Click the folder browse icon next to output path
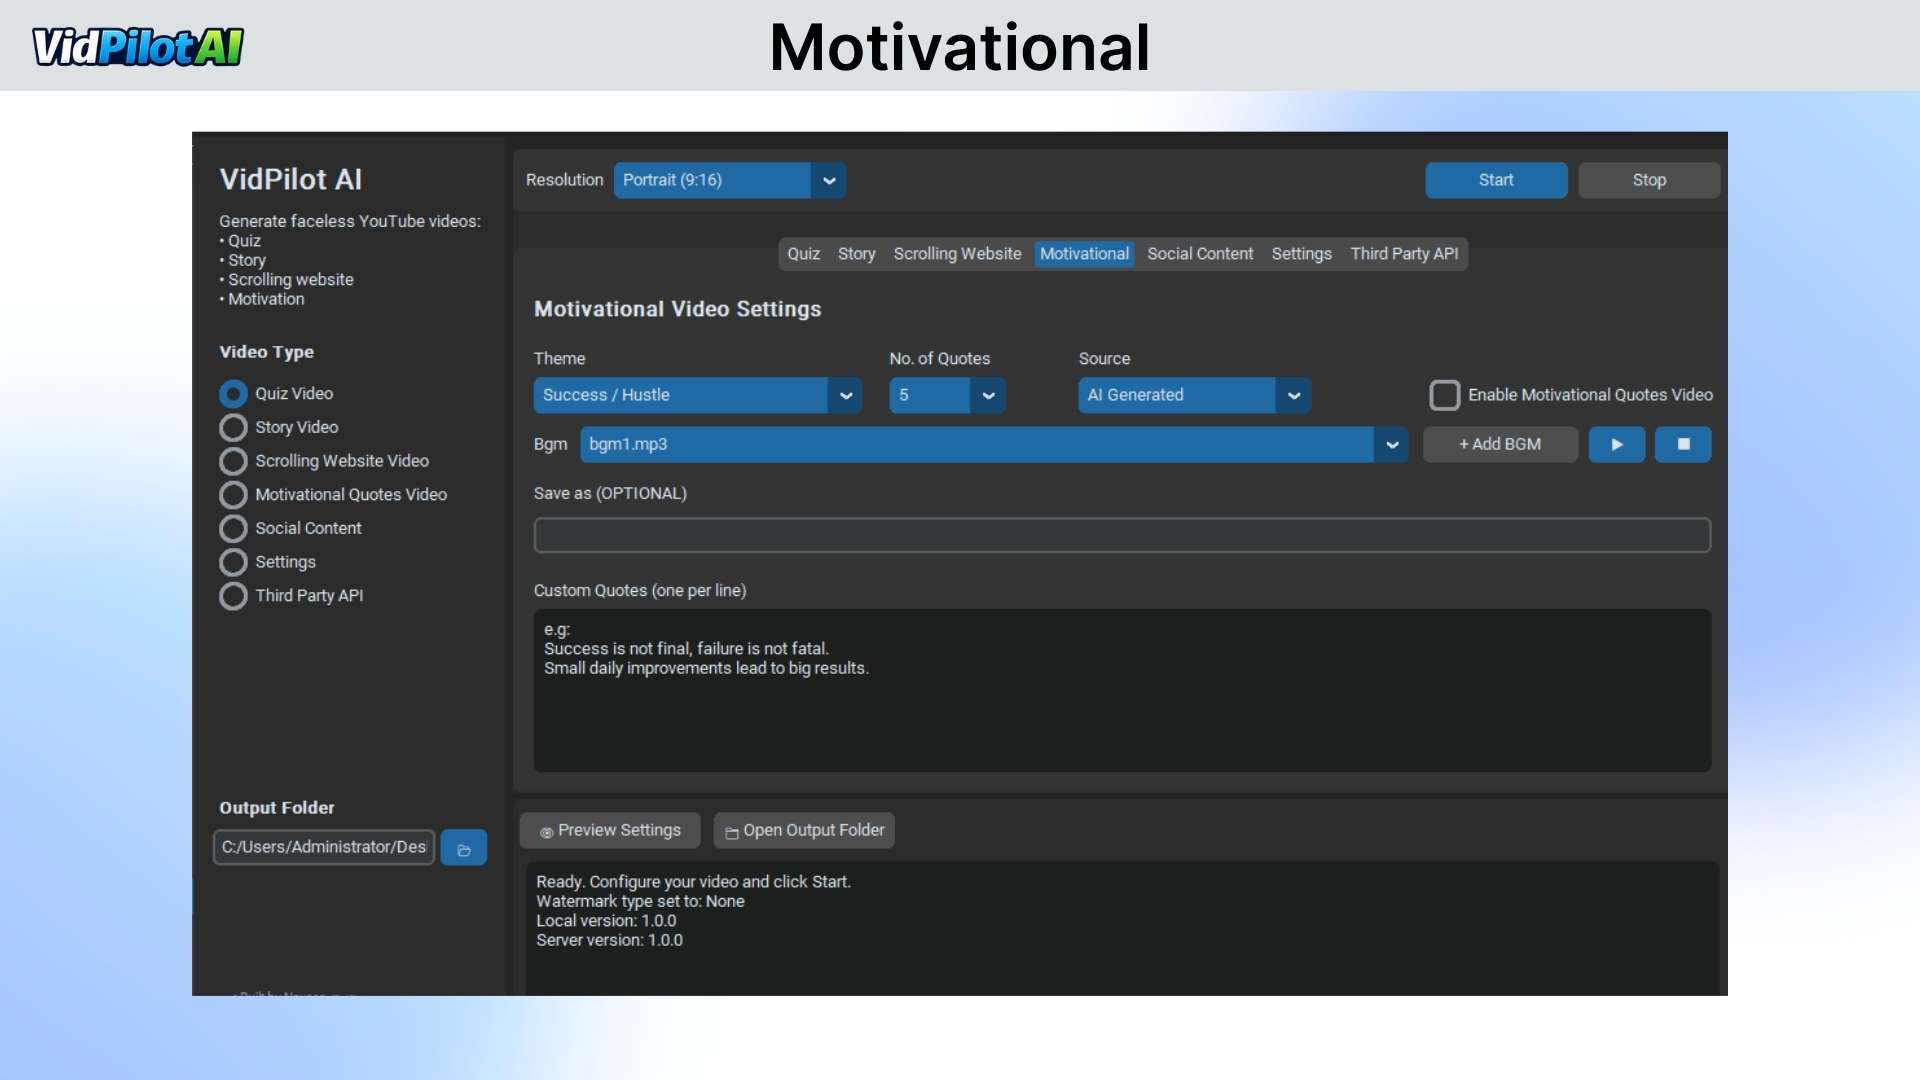This screenshot has height=1080, width=1920. tap(463, 847)
